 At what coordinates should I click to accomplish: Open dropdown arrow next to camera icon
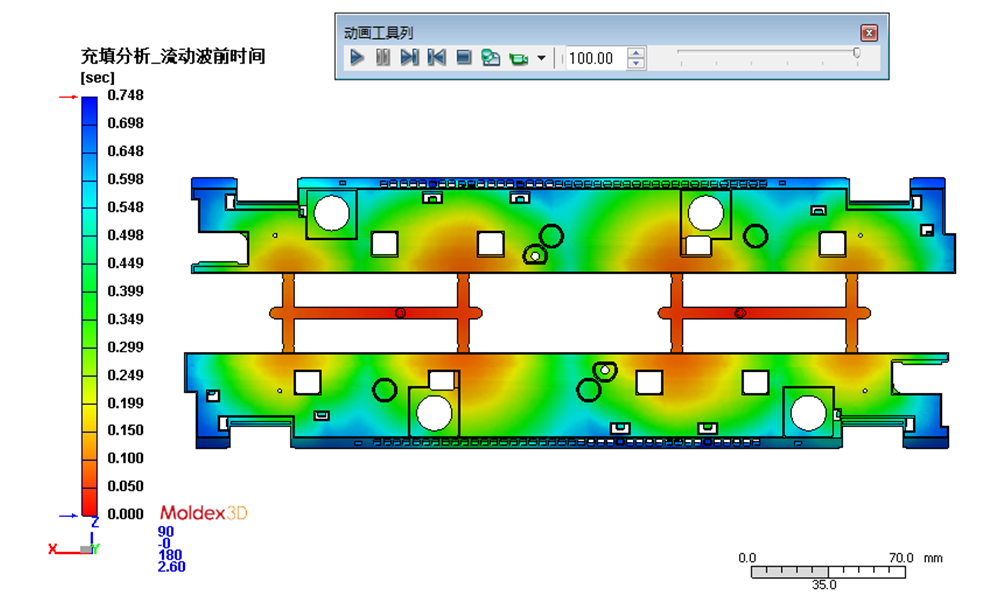click(x=542, y=58)
